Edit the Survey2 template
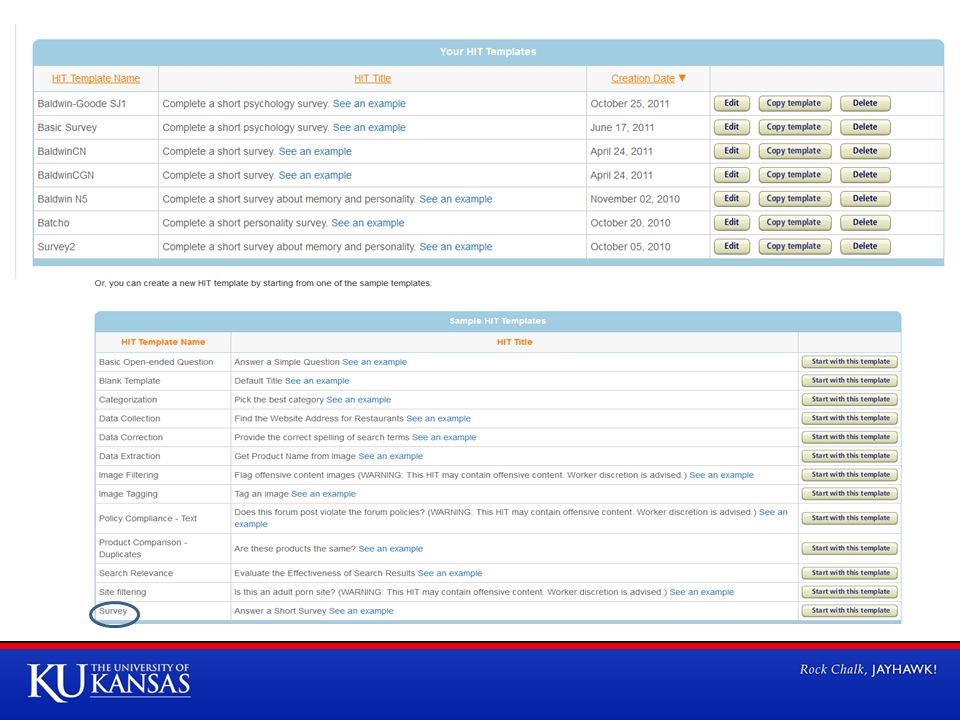The width and height of the screenshot is (960, 720). 732,247
